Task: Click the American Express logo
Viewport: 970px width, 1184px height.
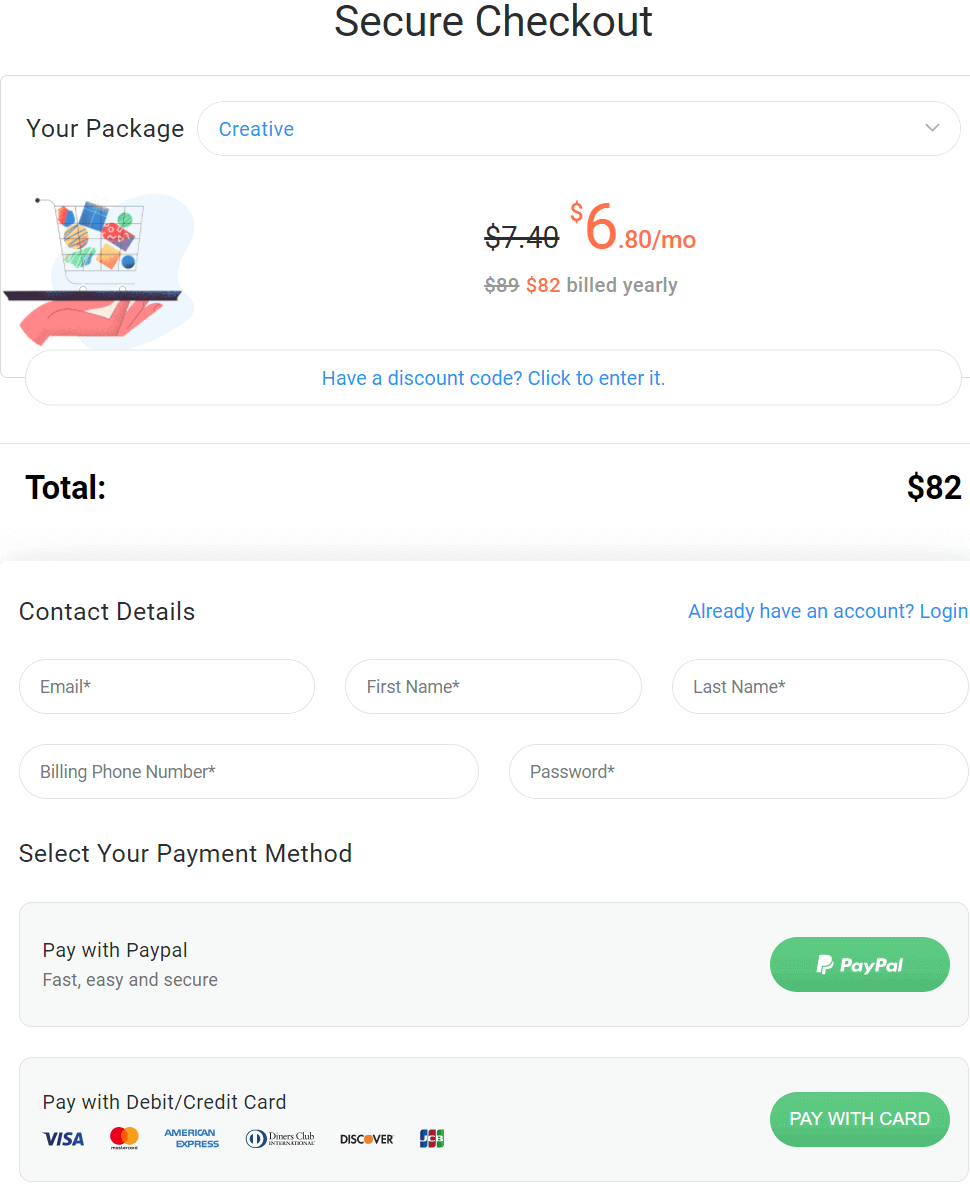Action: click(191, 1138)
